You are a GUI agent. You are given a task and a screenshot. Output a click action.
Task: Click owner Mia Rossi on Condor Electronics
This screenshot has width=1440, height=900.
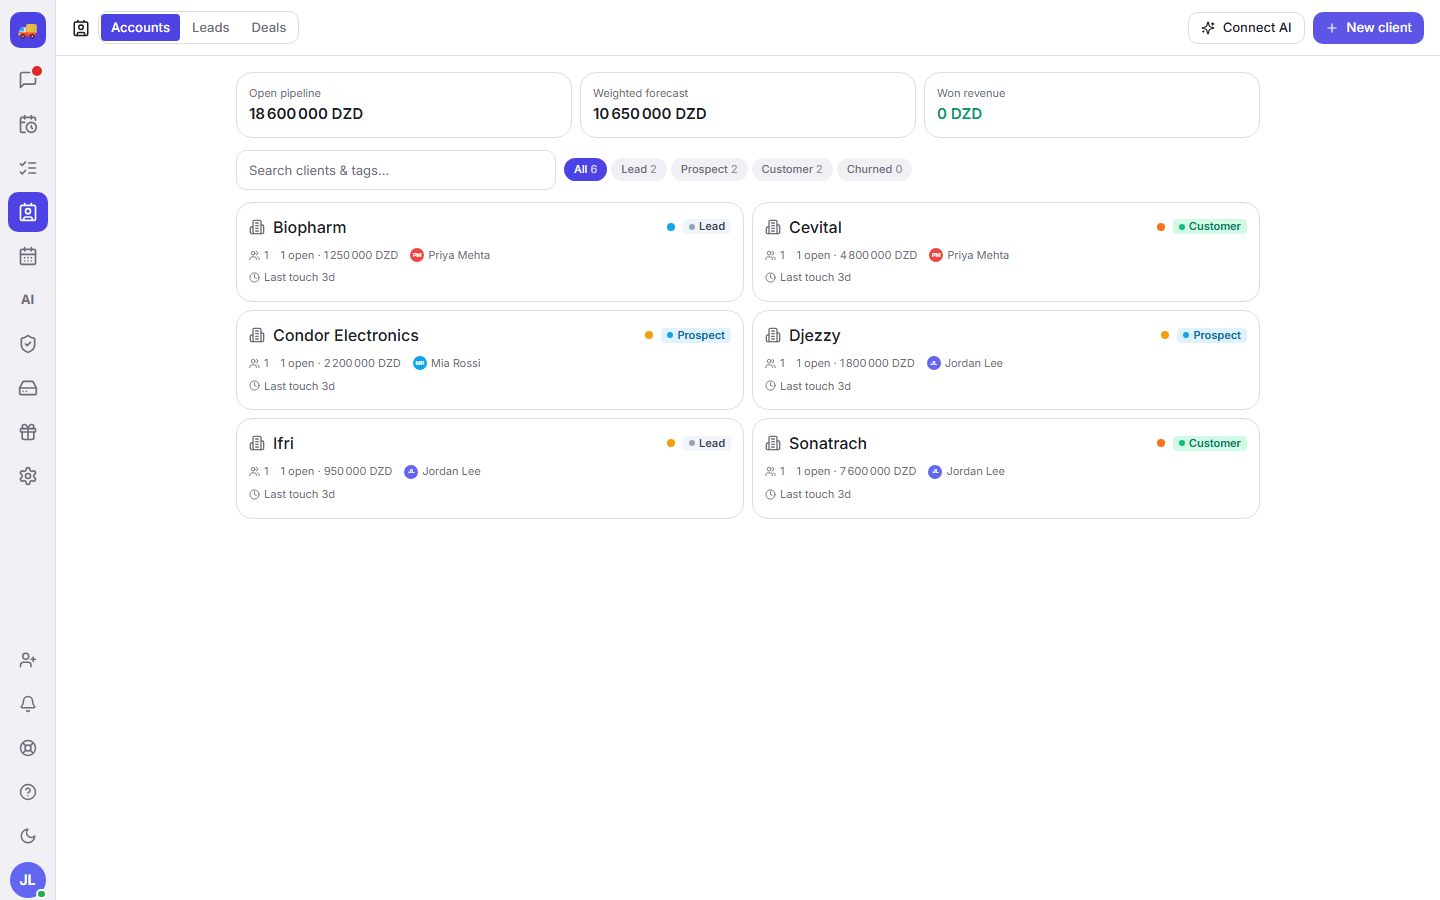point(447,364)
